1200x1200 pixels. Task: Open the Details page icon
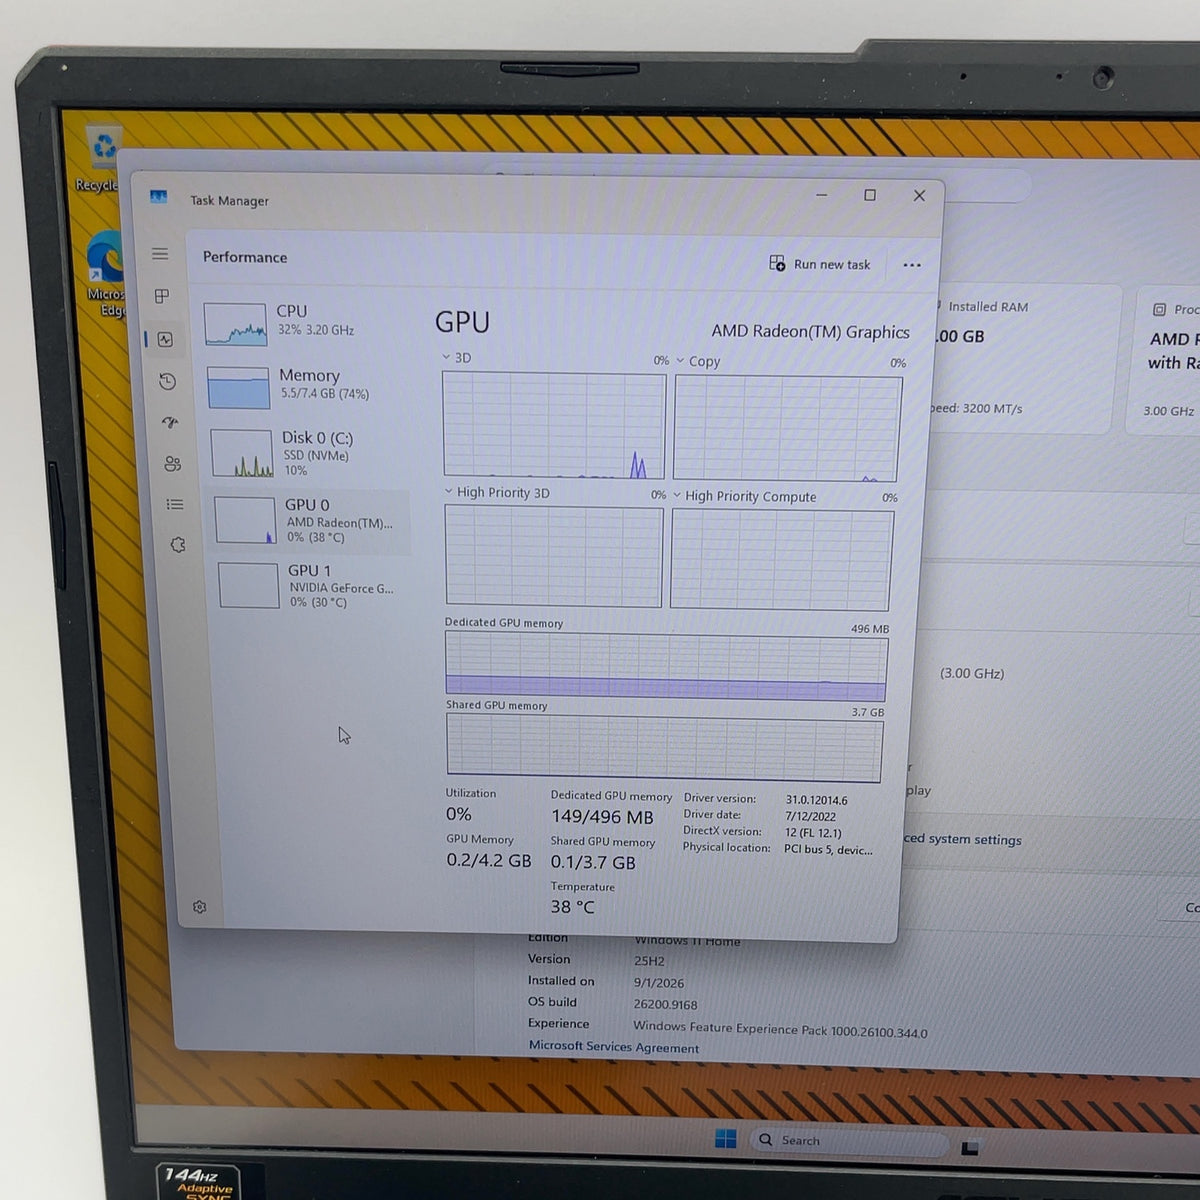click(x=175, y=504)
